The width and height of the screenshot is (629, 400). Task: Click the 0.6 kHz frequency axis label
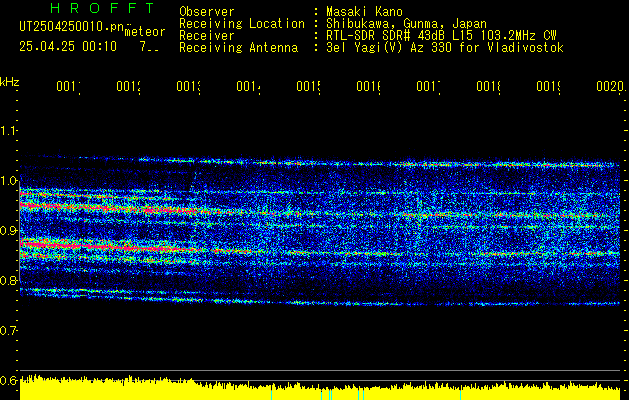(x=8, y=380)
